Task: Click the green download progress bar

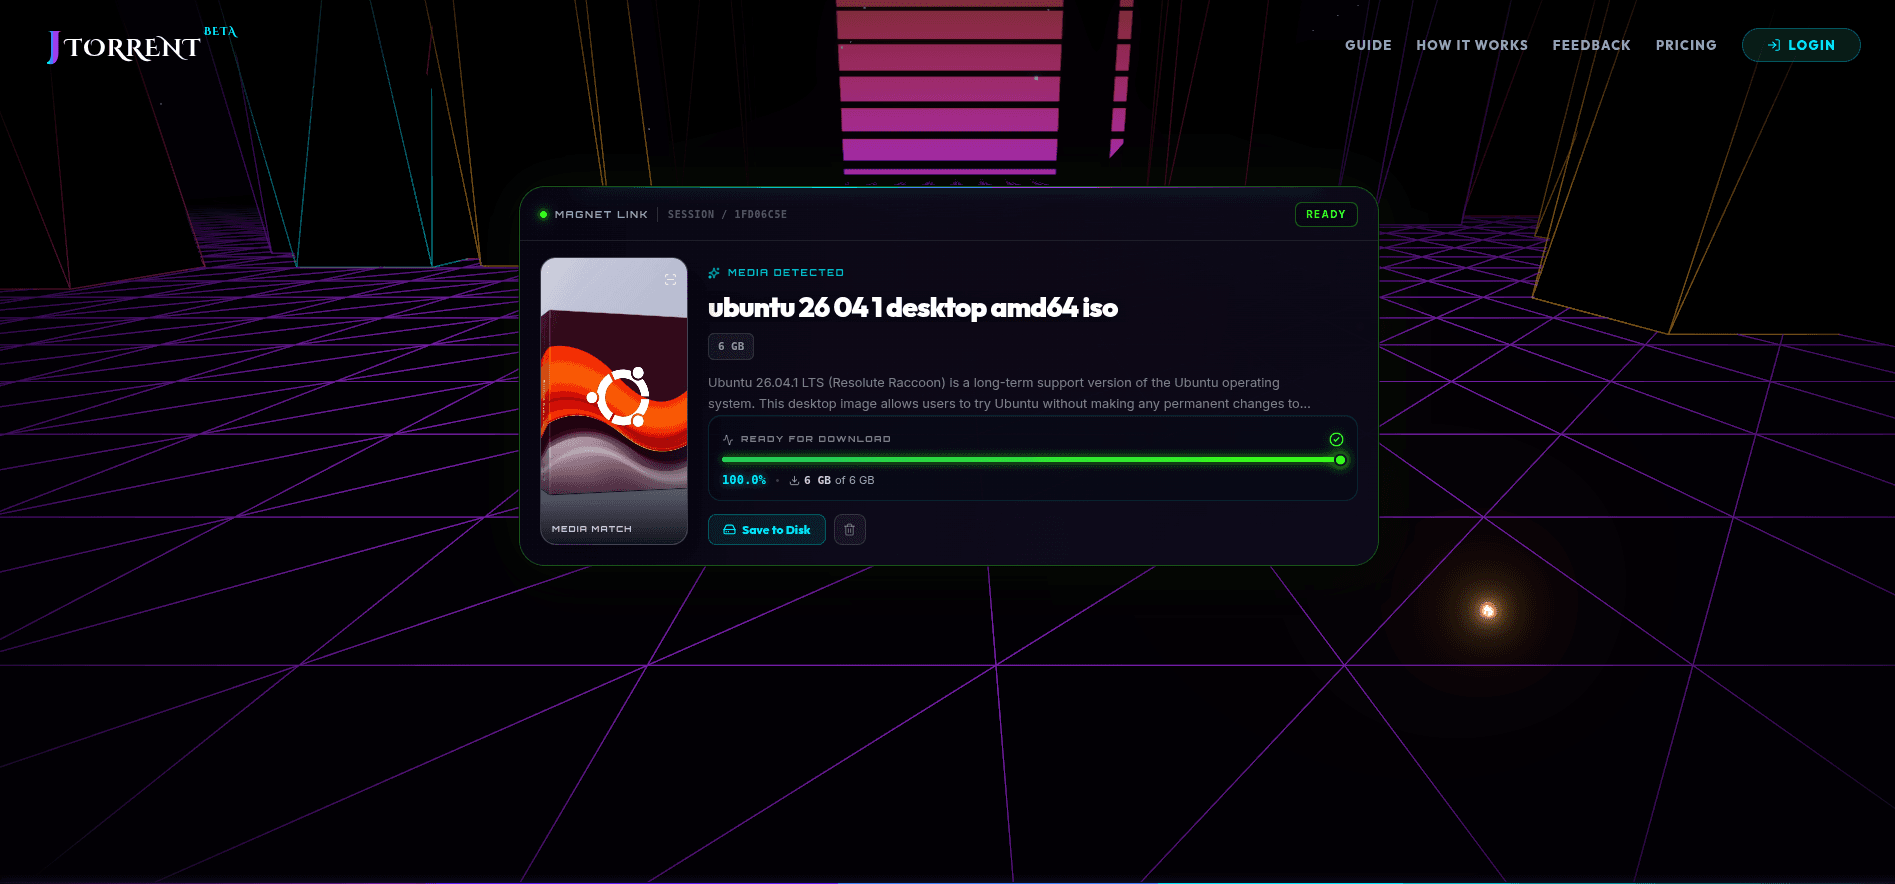Action: [1031, 460]
